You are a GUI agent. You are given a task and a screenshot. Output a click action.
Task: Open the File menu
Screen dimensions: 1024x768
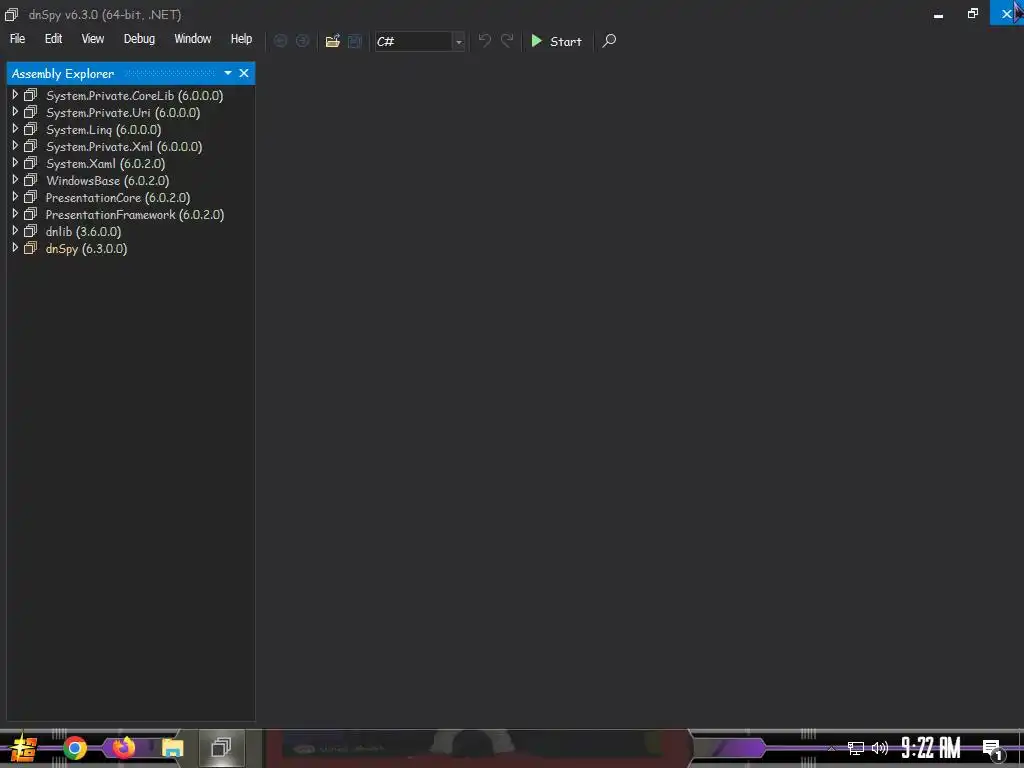tap(18, 39)
